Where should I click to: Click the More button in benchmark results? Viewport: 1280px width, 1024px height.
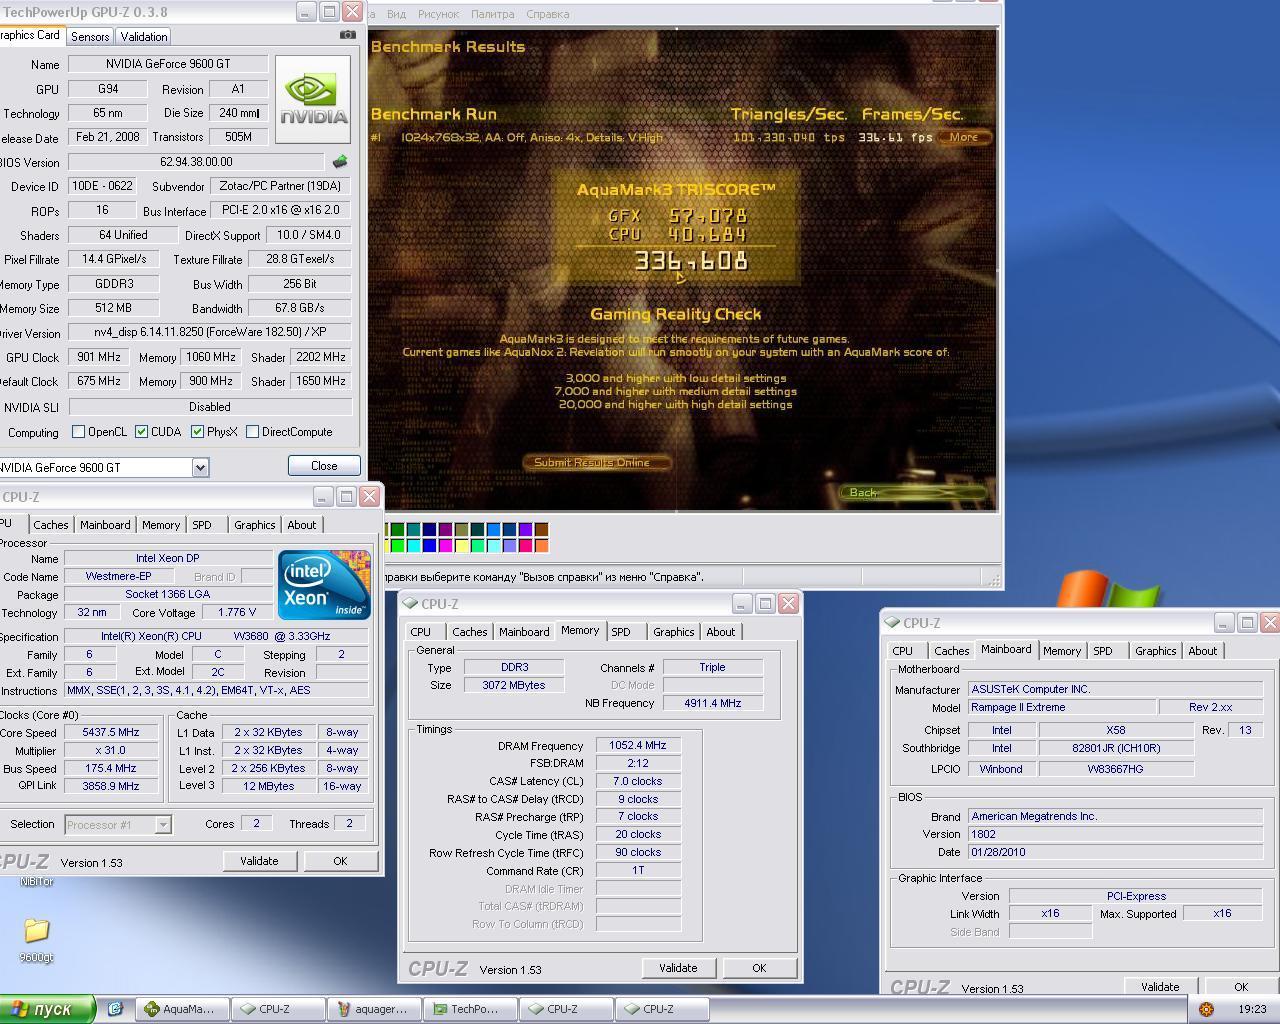pyautogui.click(x=964, y=137)
